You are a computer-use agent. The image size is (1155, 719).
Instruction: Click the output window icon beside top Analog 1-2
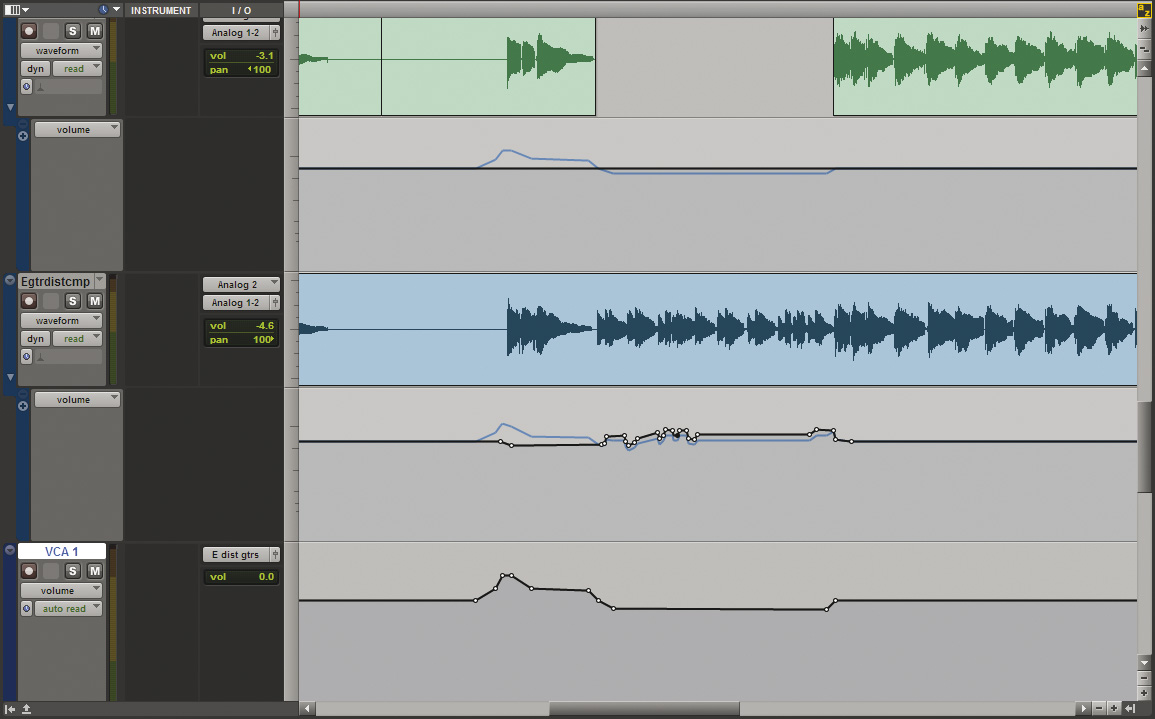point(275,32)
